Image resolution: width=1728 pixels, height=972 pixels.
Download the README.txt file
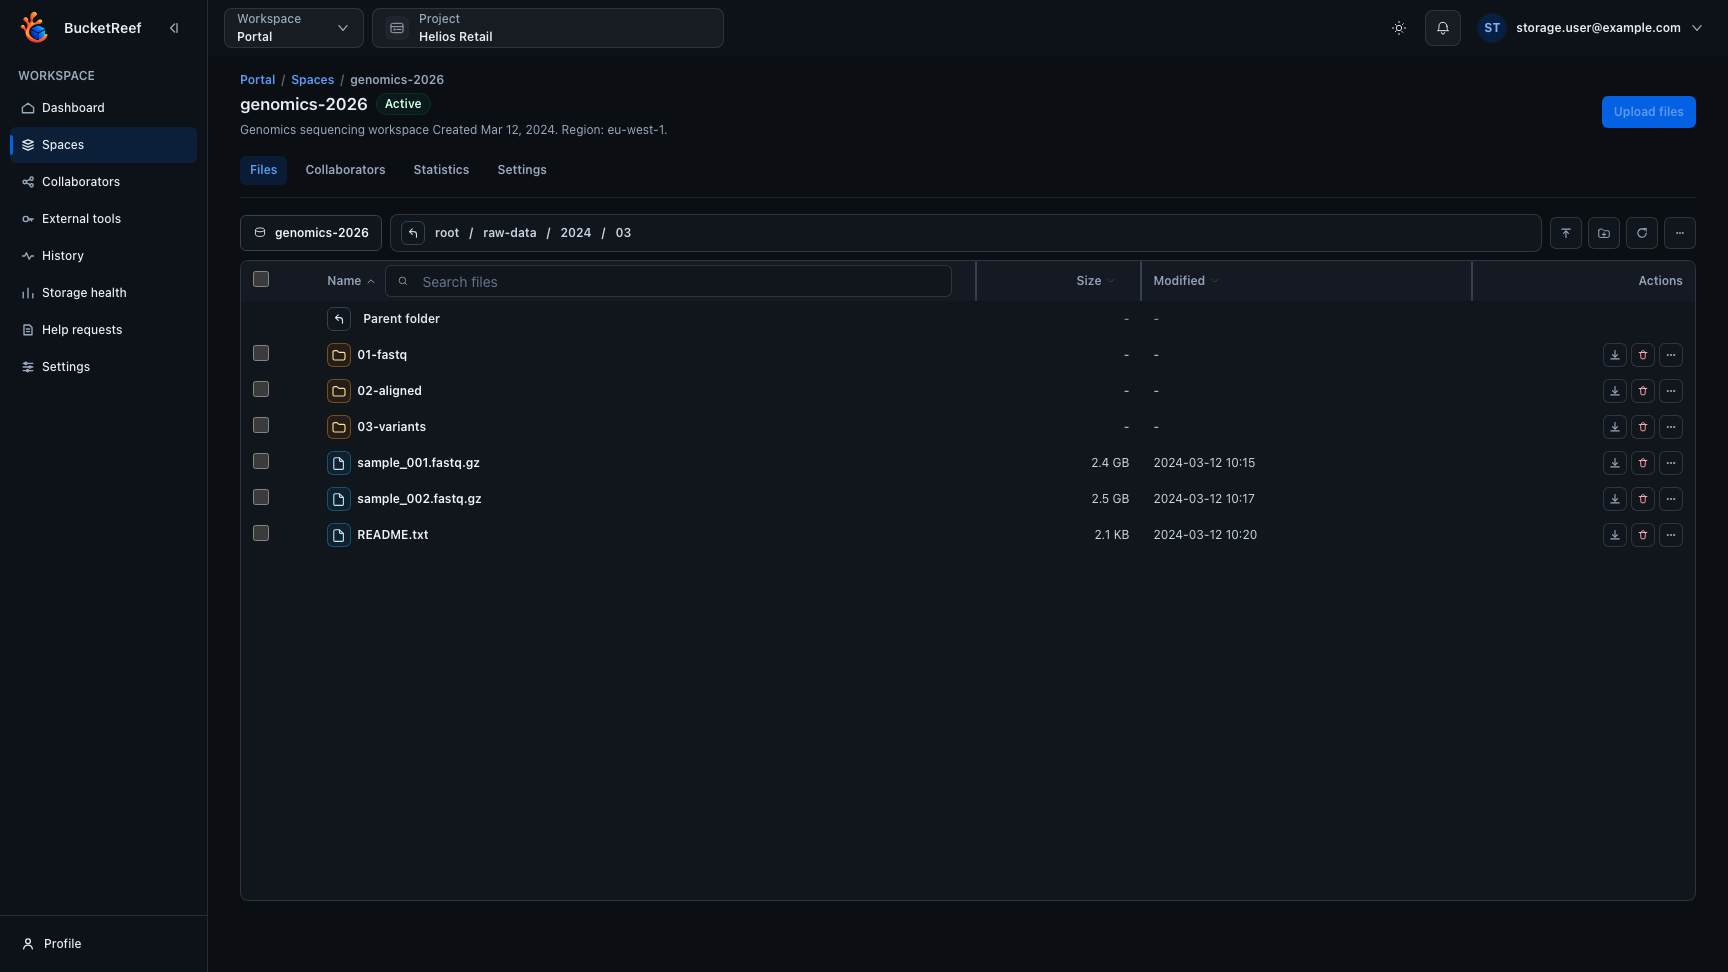(1615, 535)
